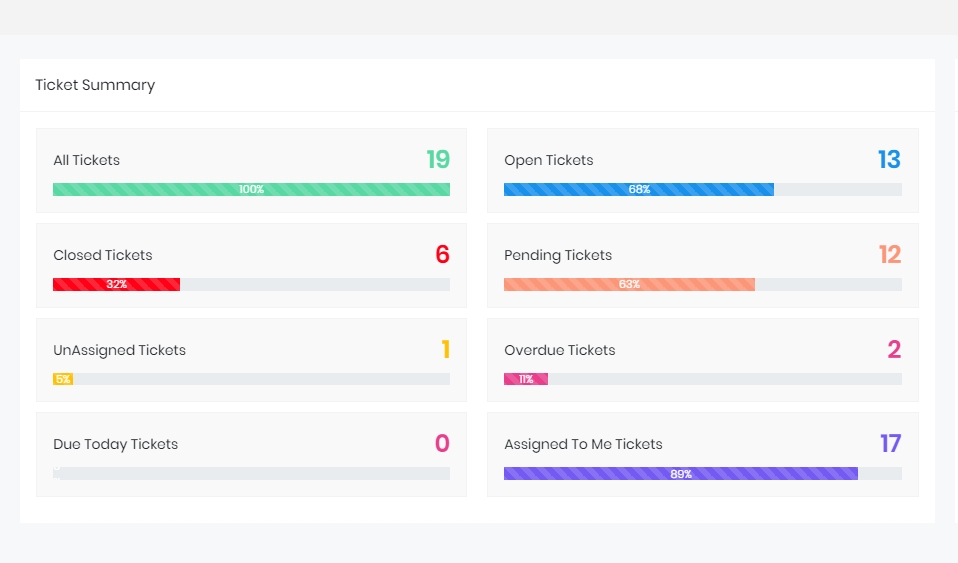Click the green 100% progress bar

(x=251, y=189)
